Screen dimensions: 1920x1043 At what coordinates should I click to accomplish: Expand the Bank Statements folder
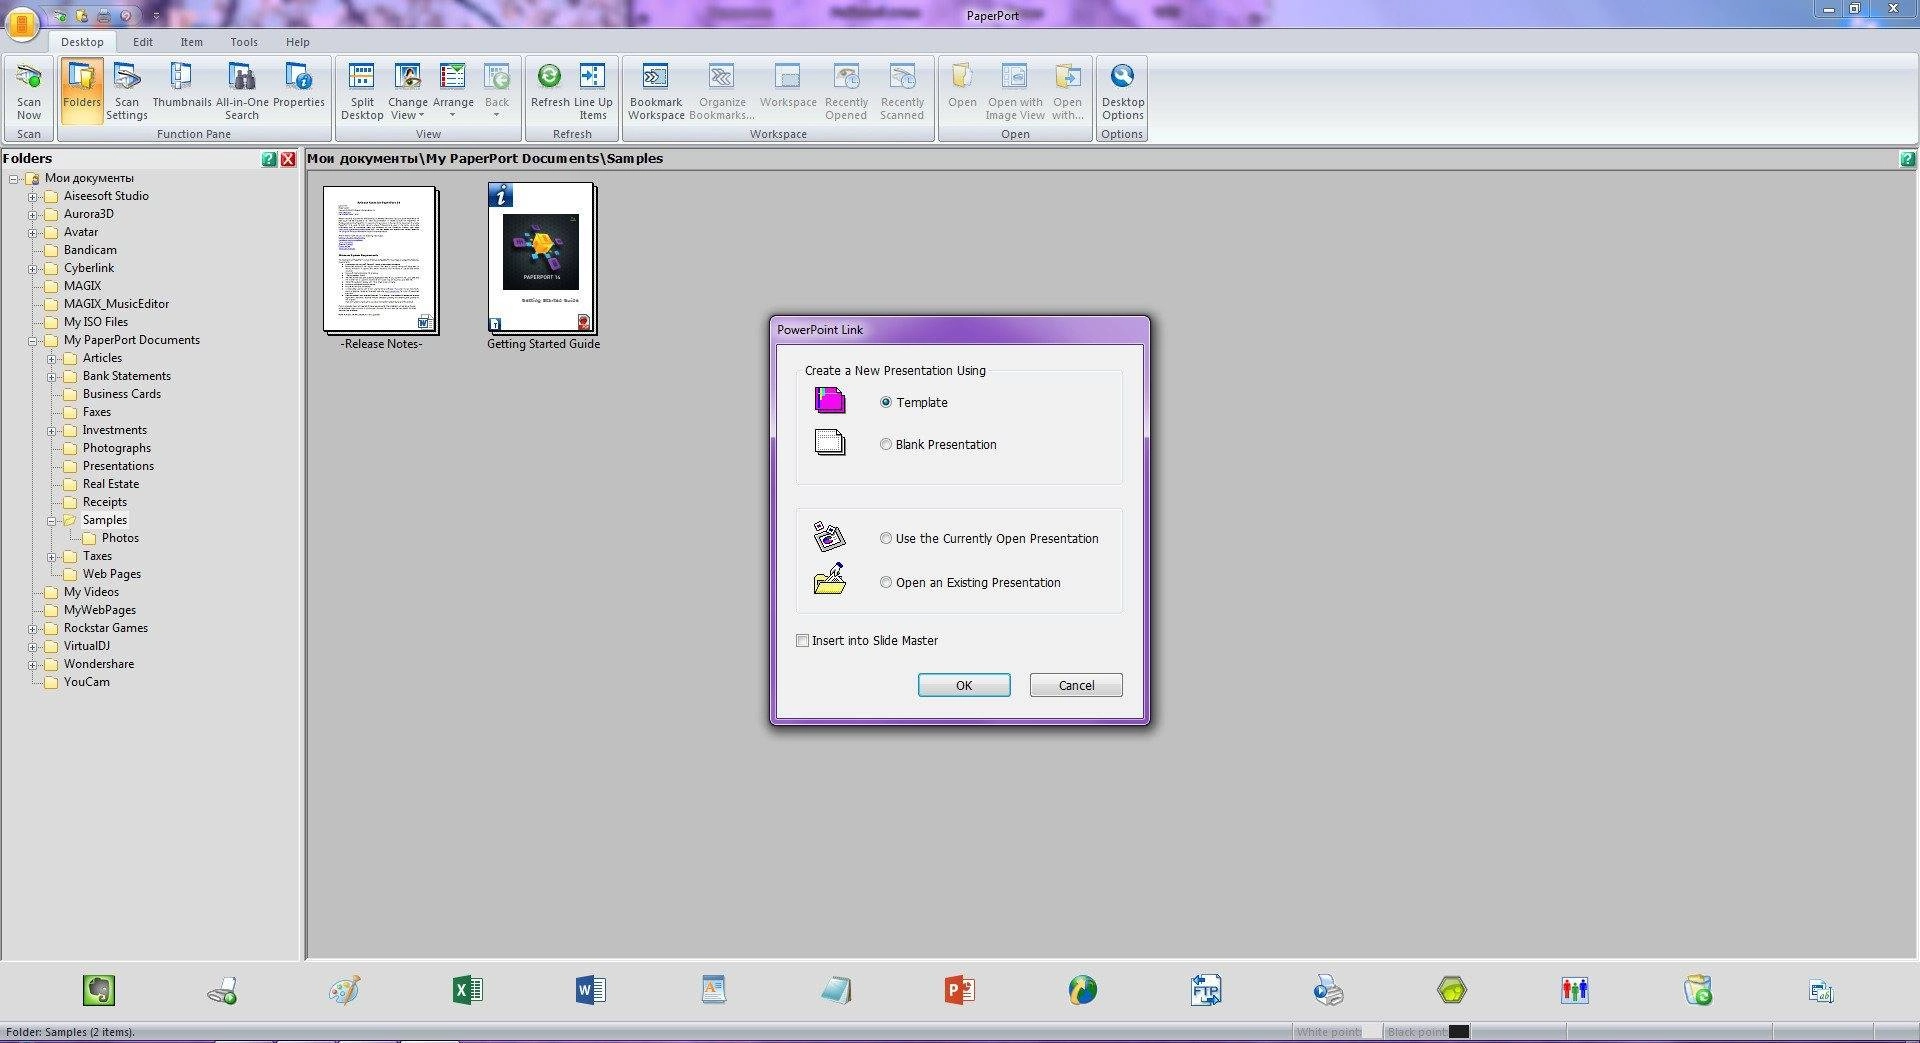(x=52, y=377)
